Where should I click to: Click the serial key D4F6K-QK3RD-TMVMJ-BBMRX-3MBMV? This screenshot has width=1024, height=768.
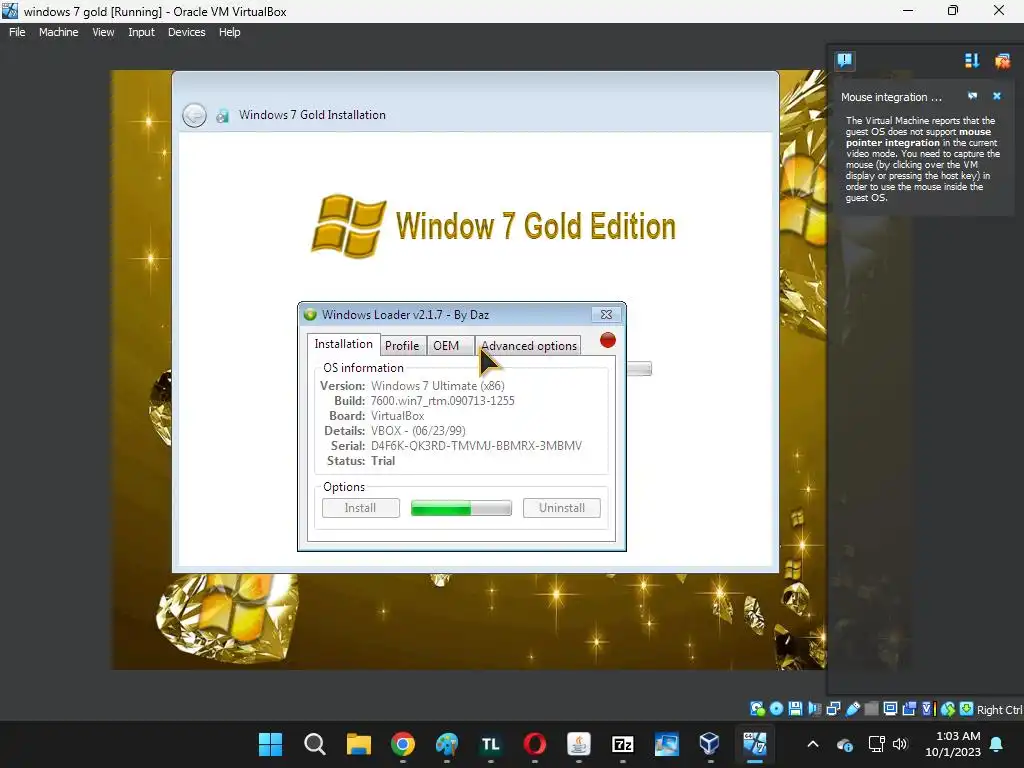pos(476,446)
